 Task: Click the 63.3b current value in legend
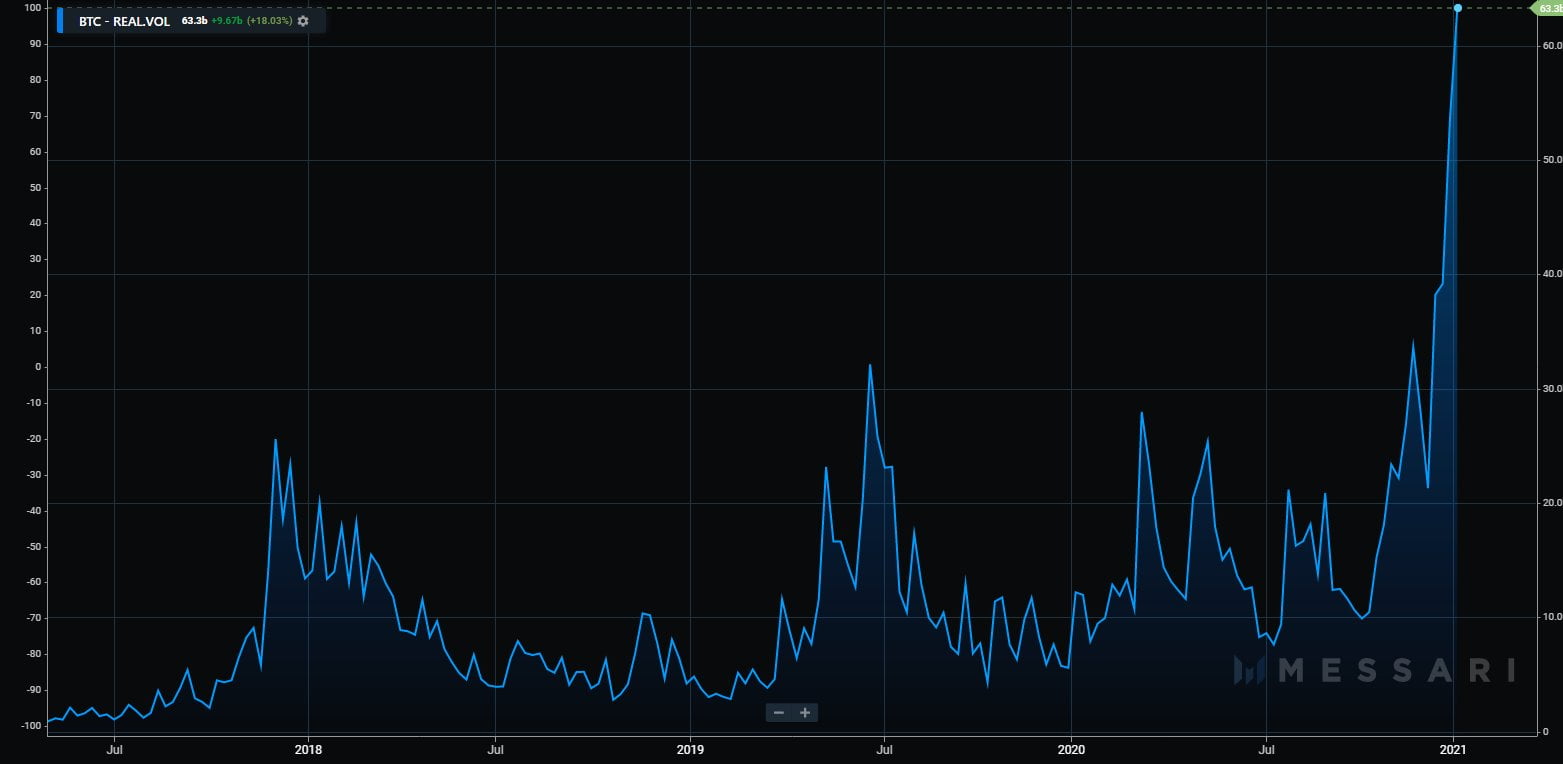pos(194,21)
